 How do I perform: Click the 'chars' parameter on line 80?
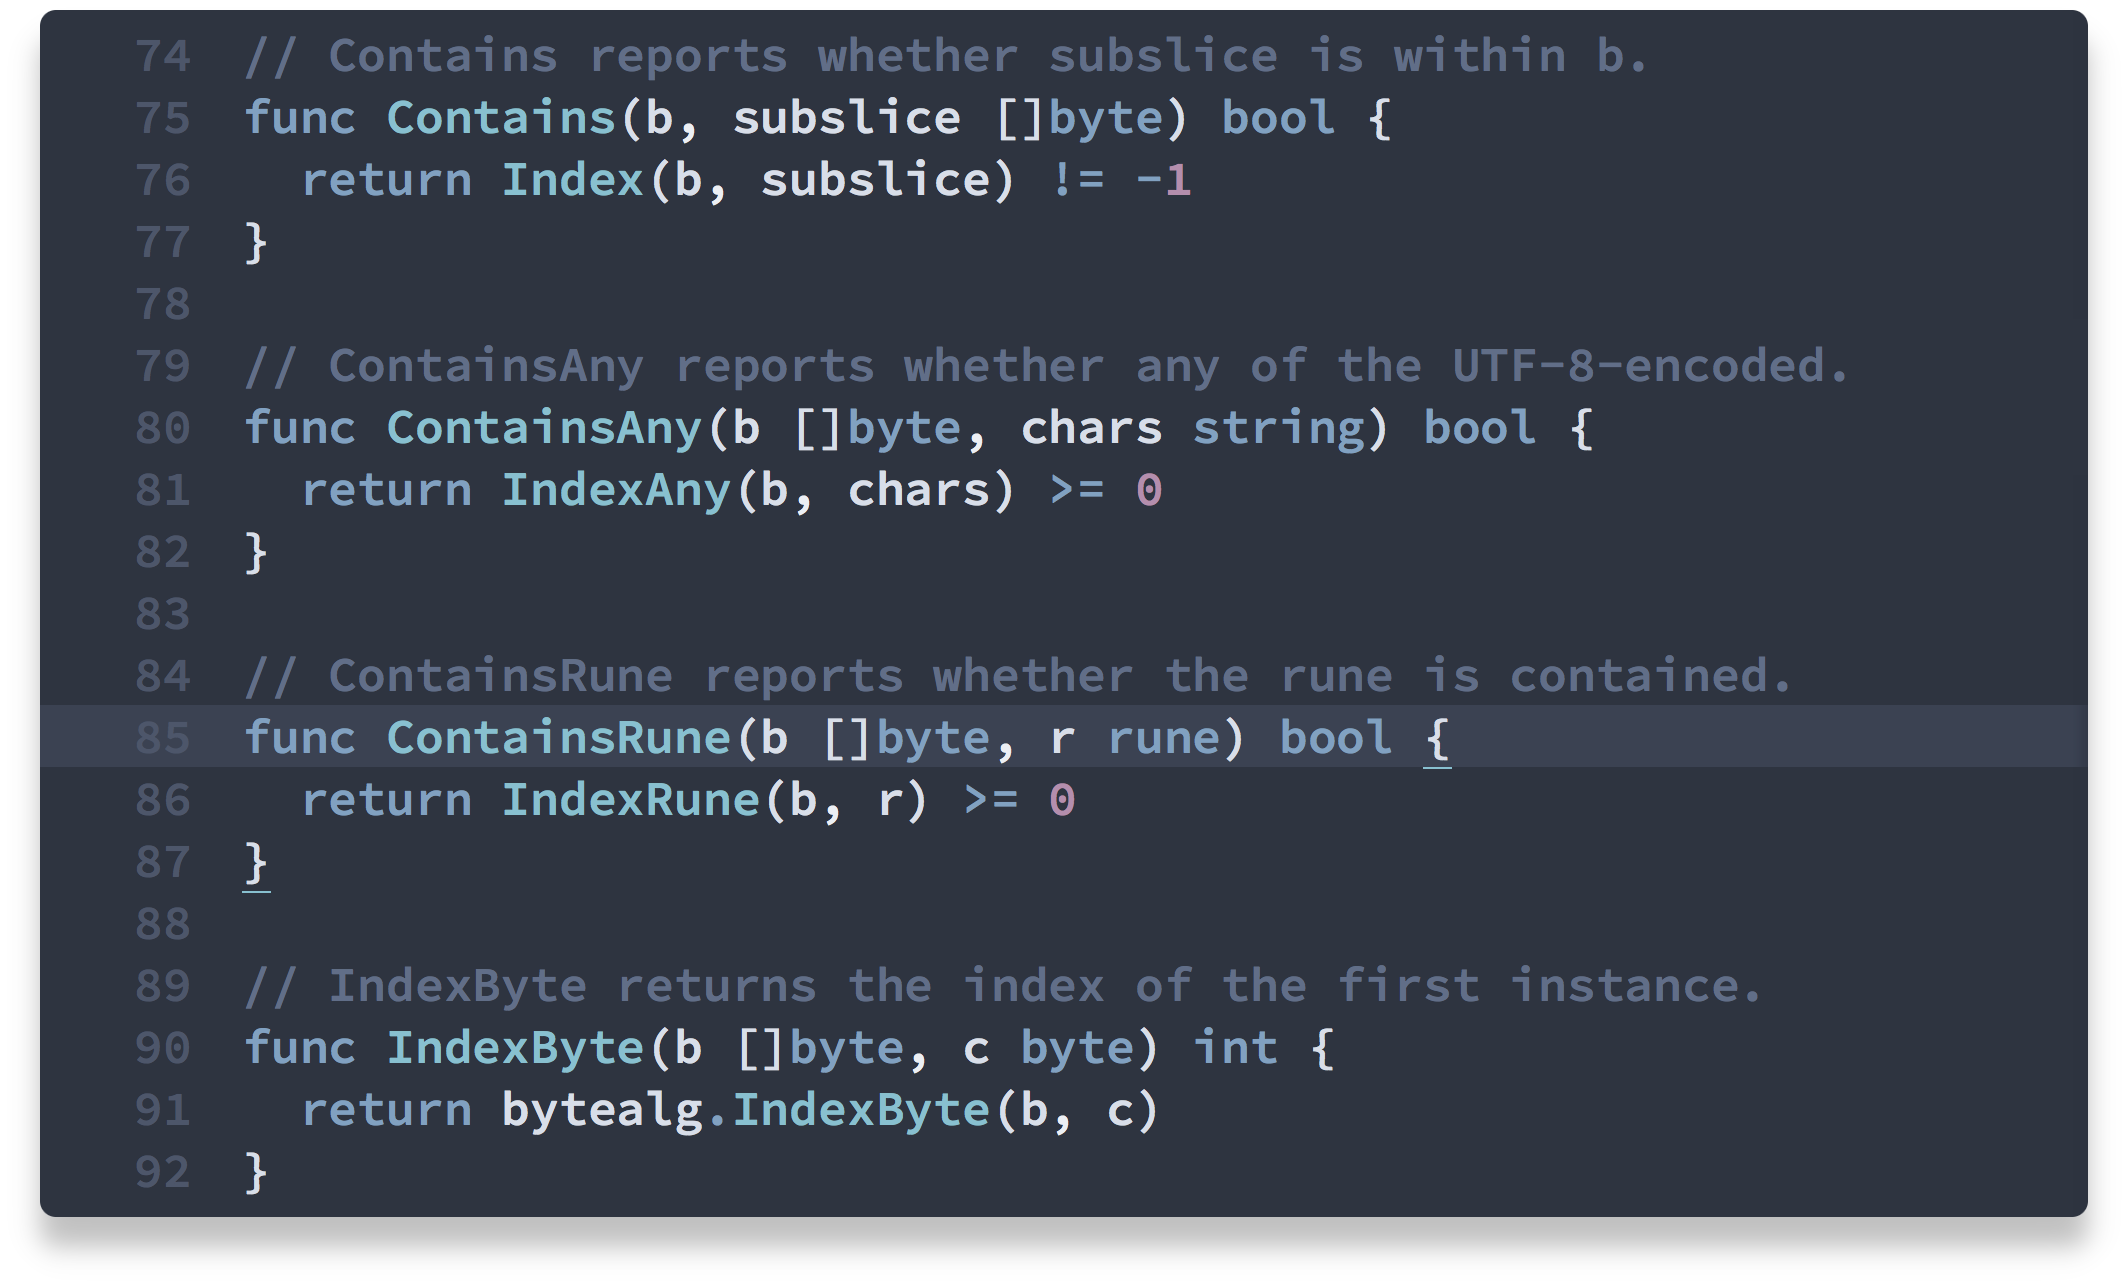[x=1091, y=428]
